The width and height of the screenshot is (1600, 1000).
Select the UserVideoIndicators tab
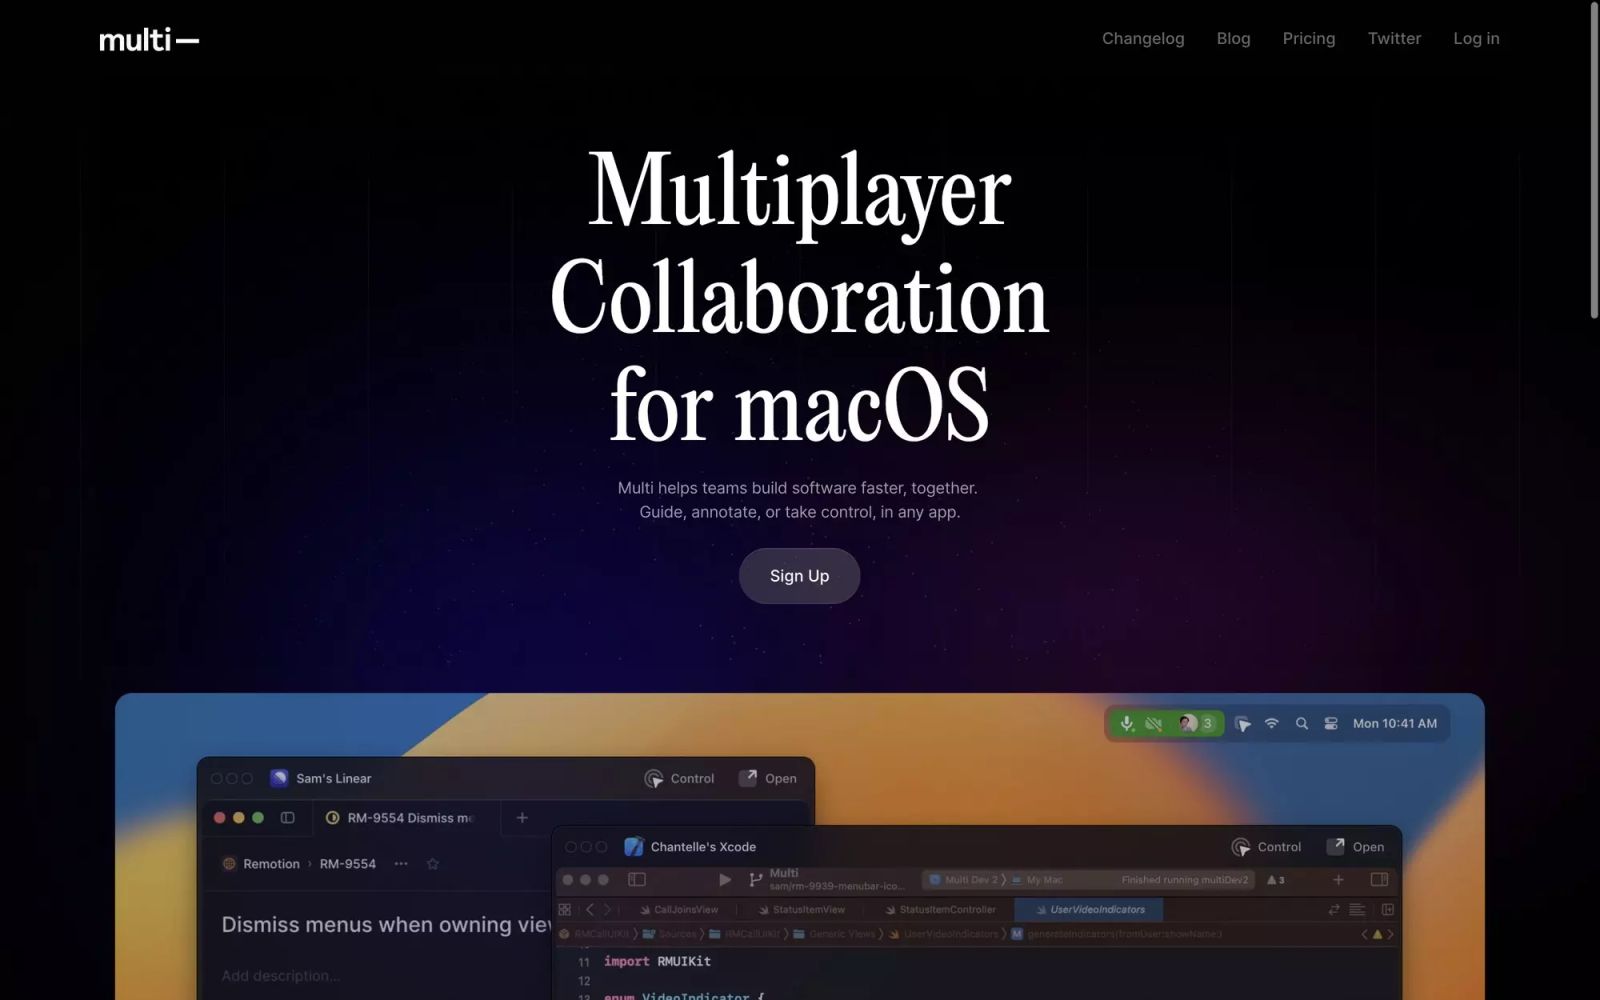1089,909
